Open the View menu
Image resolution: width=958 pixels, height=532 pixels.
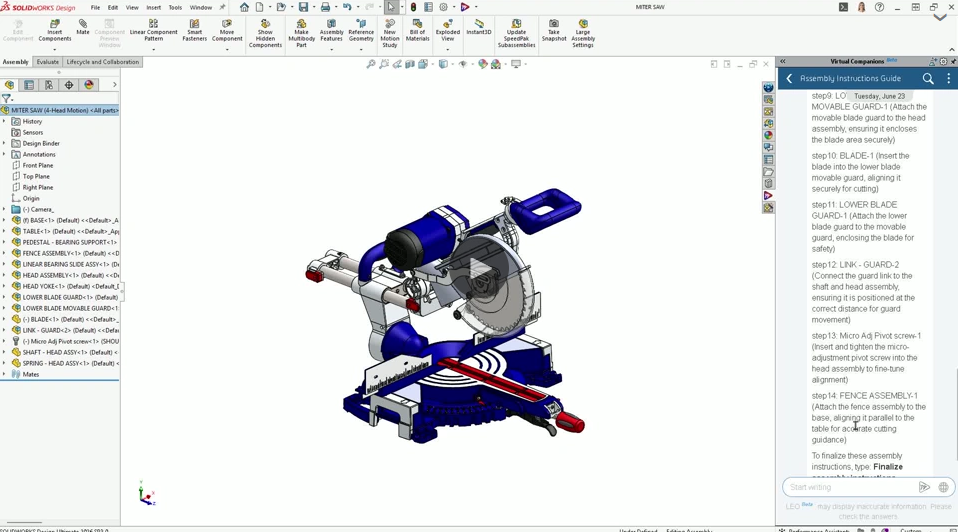tap(132, 7)
